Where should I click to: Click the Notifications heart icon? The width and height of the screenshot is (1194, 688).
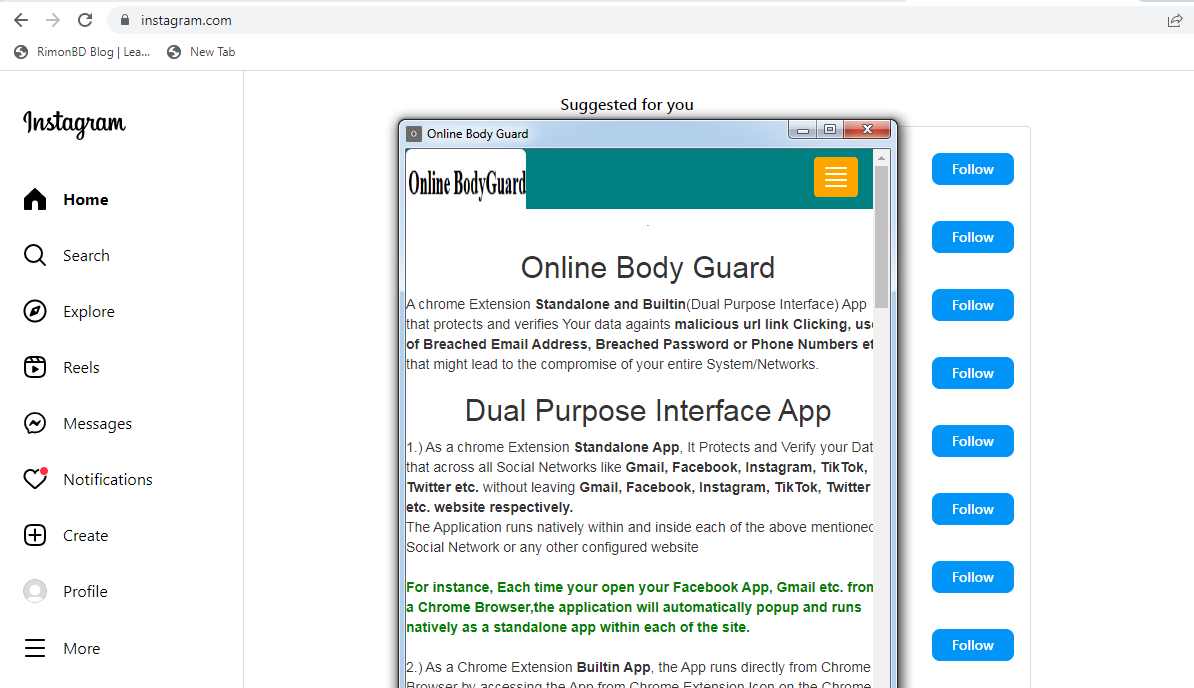pyautogui.click(x=35, y=479)
